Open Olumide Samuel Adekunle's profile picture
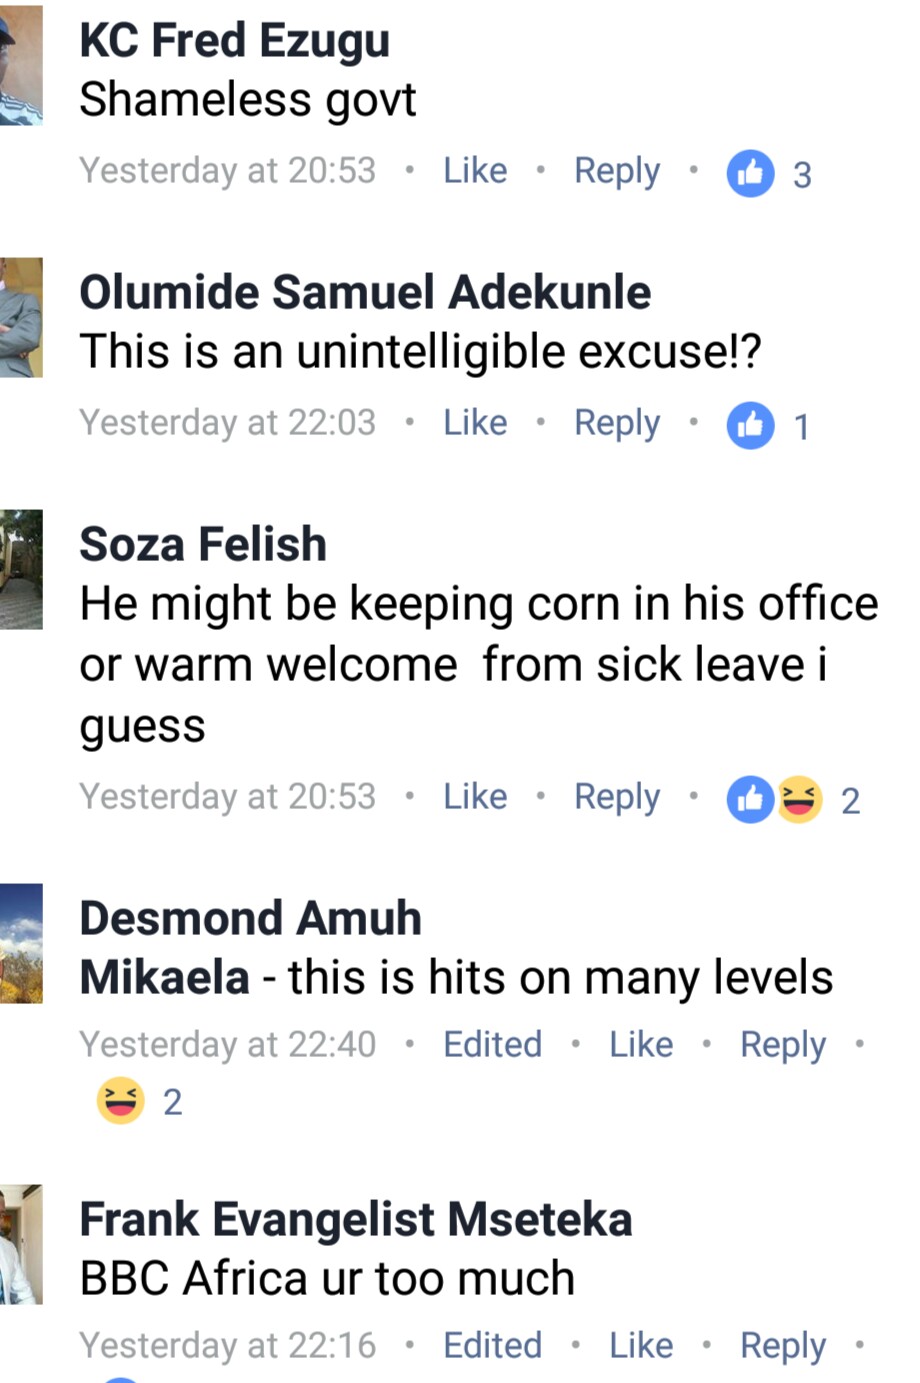The height and width of the screenshot is (1383, 920). coord(21,318)
